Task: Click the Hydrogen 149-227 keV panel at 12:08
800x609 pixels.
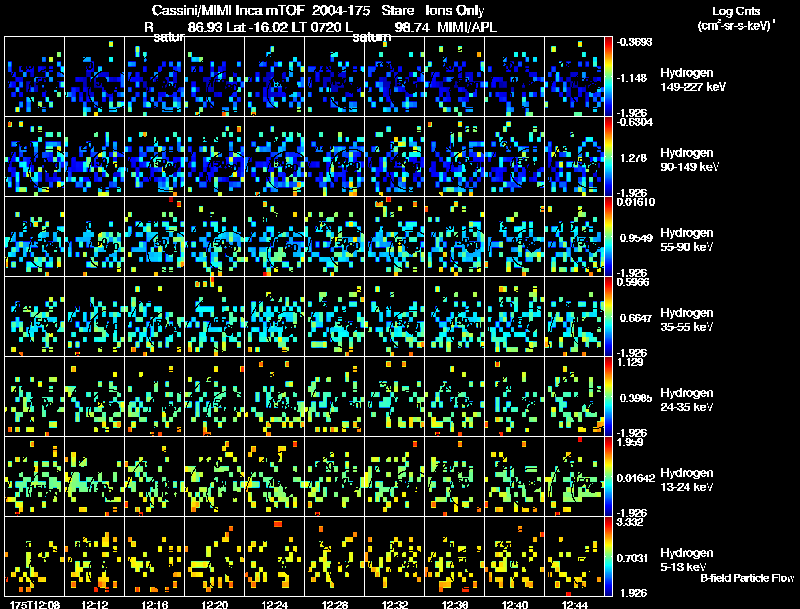Action: (35, 77)
